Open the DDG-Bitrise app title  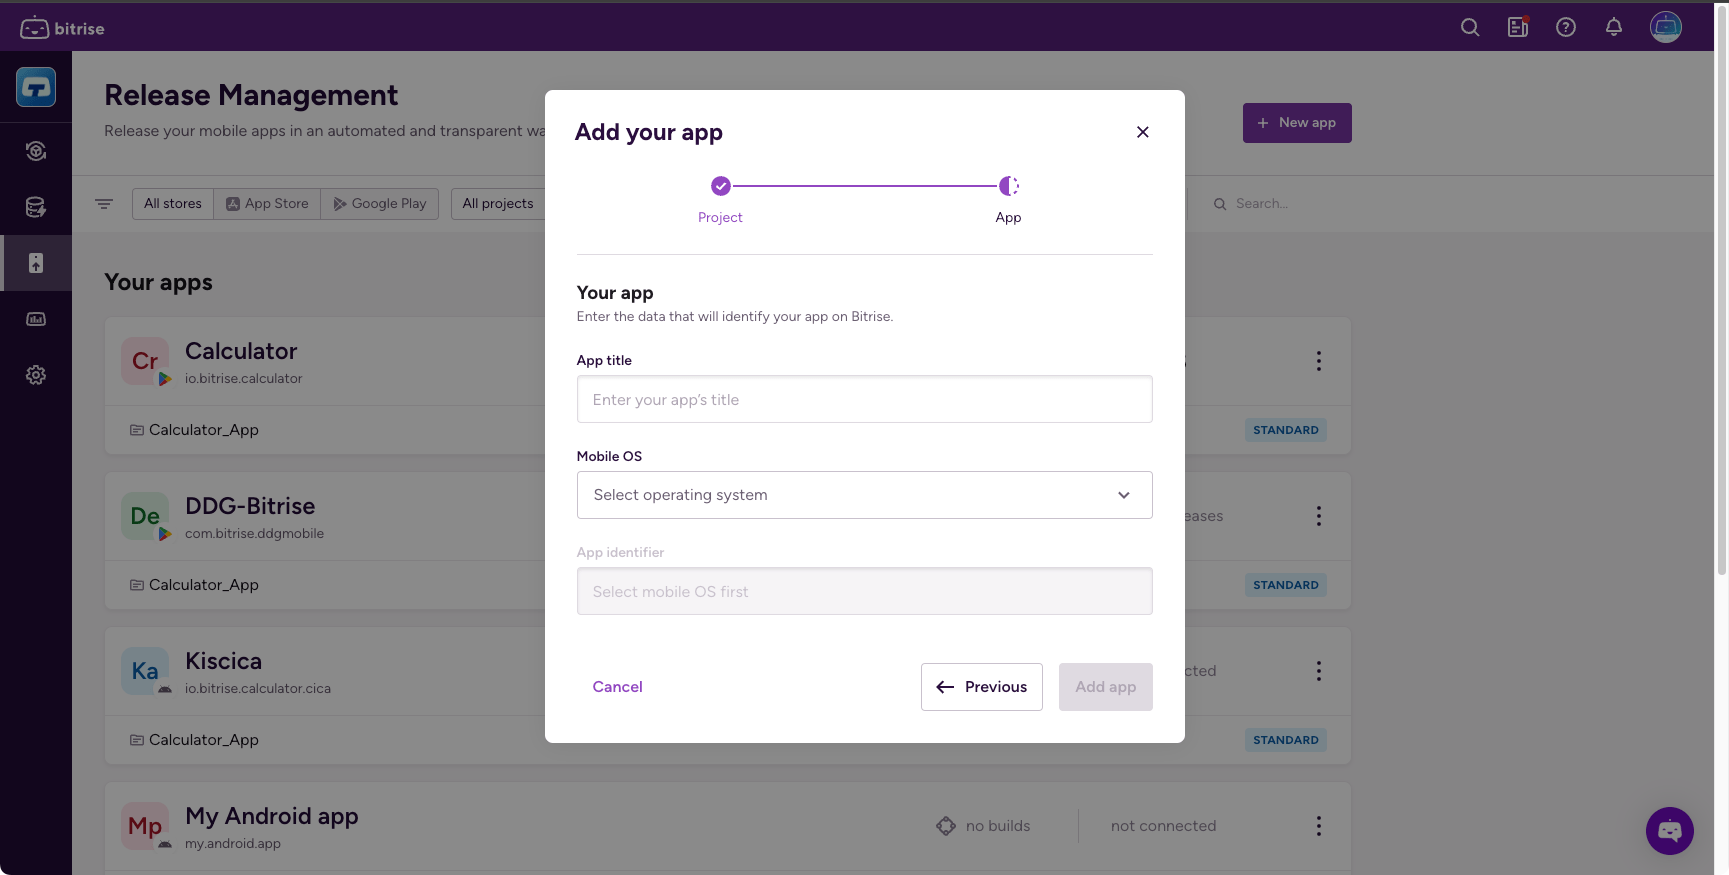point(250,506)
